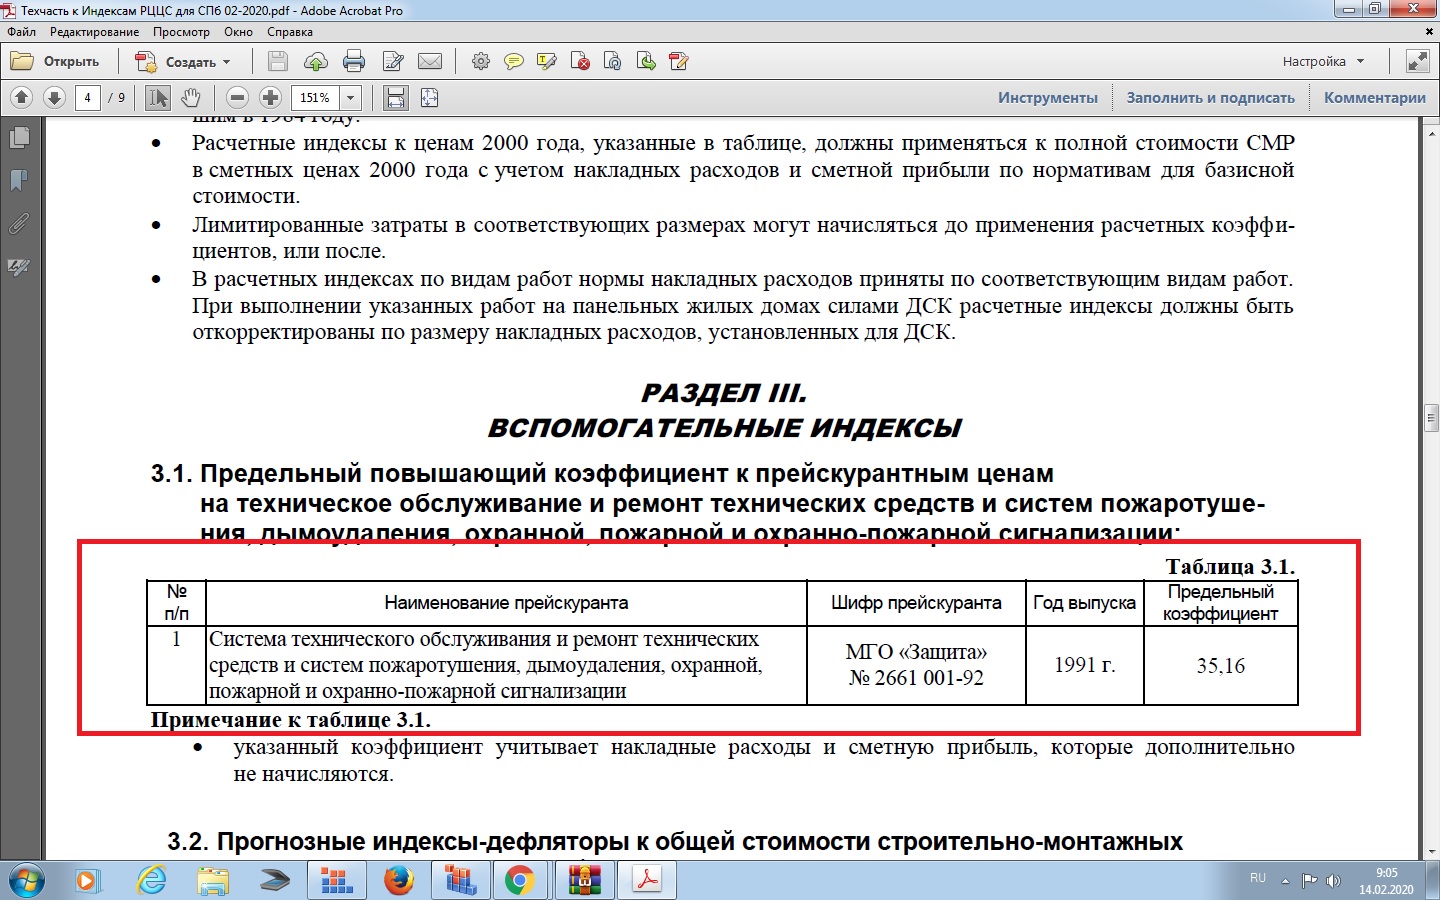Click the Комментарии pane button
This screenshot has width=1440, height=900.
click(1374, 98)
